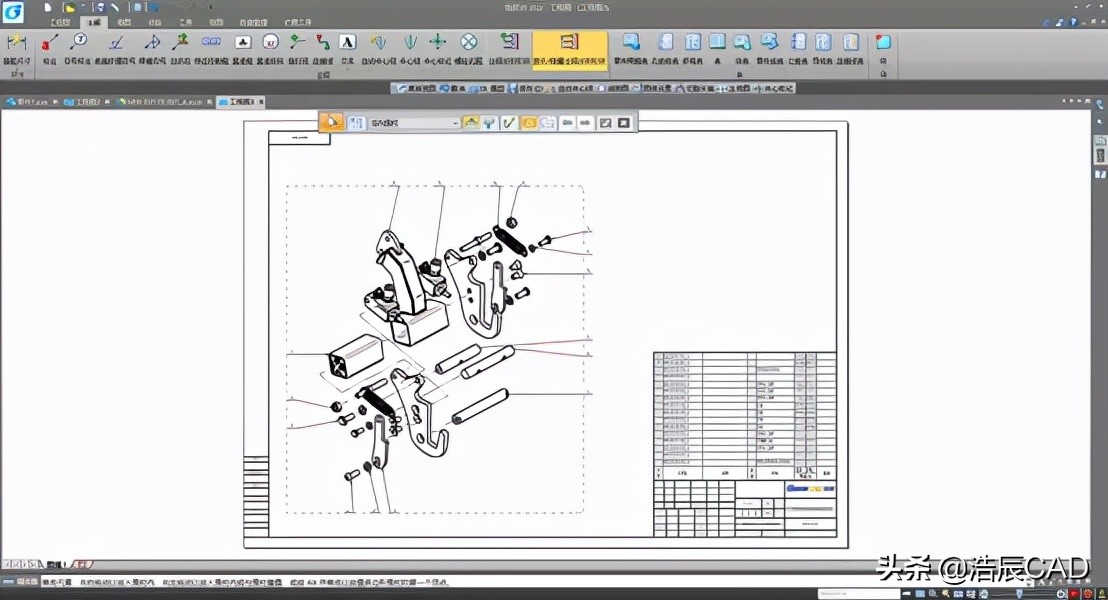Toggle the yellow highlighted button beside the floating bar dropdown
This screenshot has height=600, width=1108.
point(469,123)
